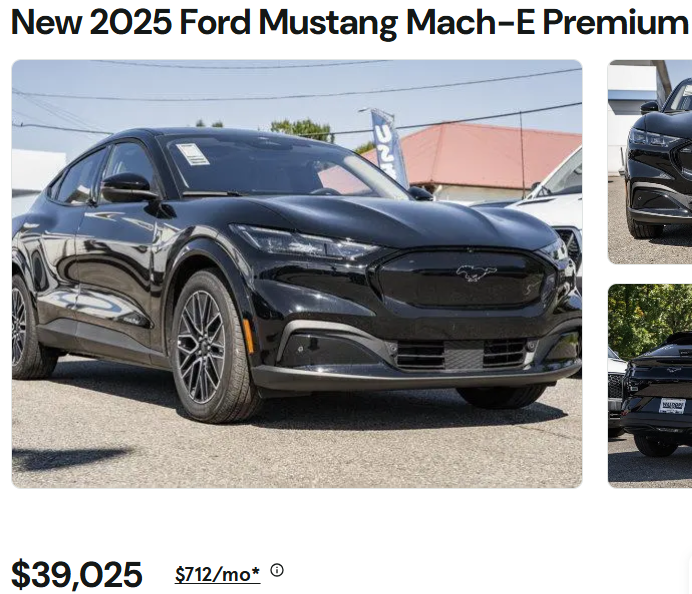This screenshot has width=692, height=594.
Task: Select the top-right front-end thumbnail photo
Action: 650,161
